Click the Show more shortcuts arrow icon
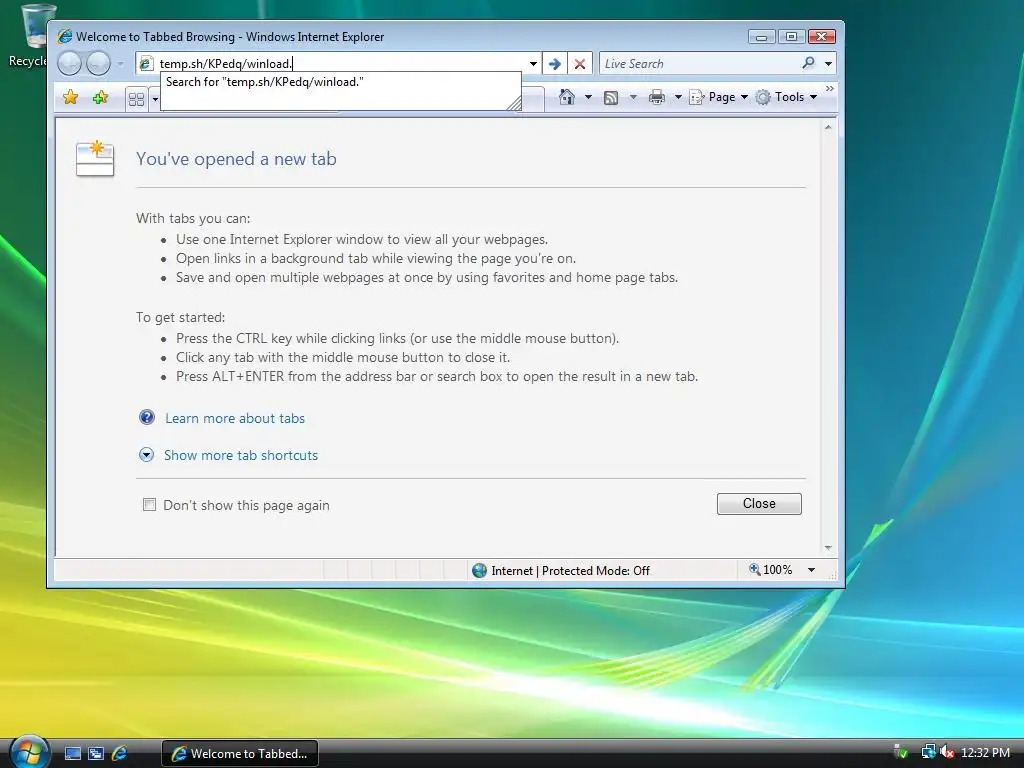Image resolution: width=1024 pixels, height=768 pixels. pos(146,455)
